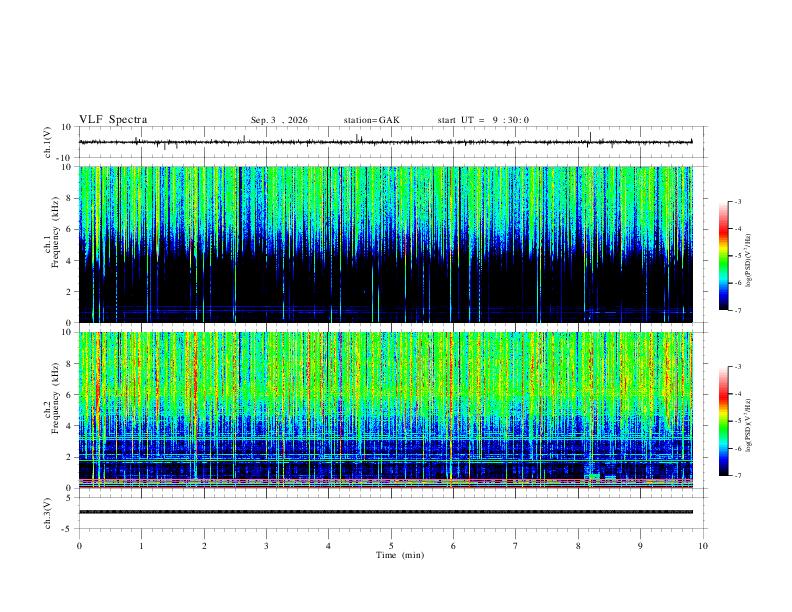Click the 'station=GAK' label
Viewport: 792px width, 612px height.
pos(371,120)
